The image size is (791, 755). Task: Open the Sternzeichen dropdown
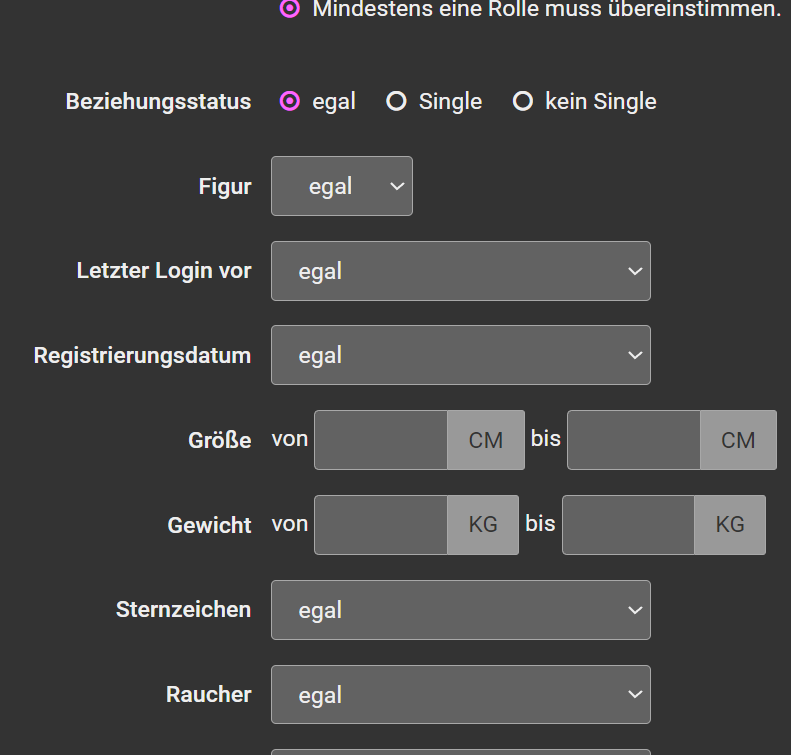pos(461,610)
